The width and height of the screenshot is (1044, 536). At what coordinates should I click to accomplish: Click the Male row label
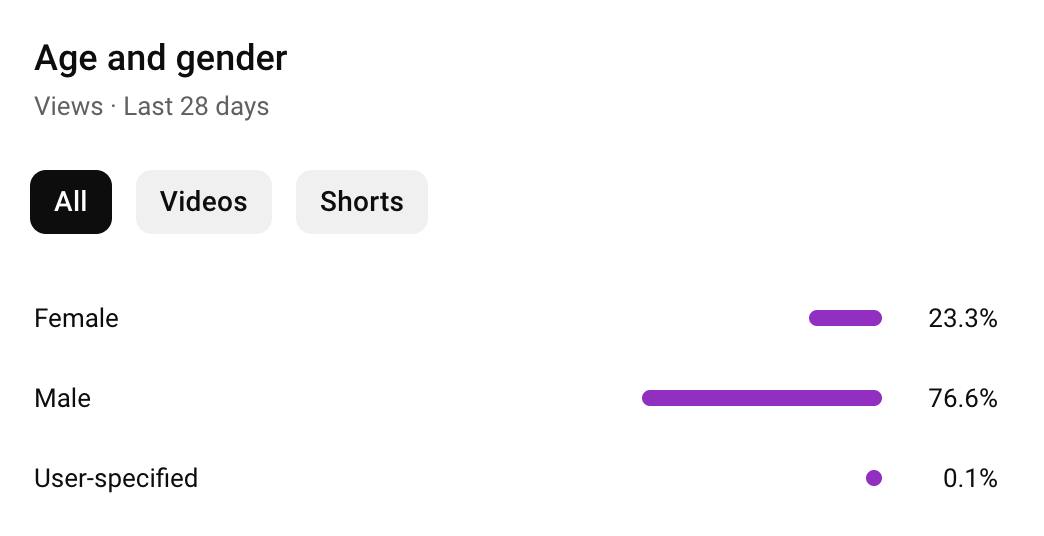[x=62, y=398]
